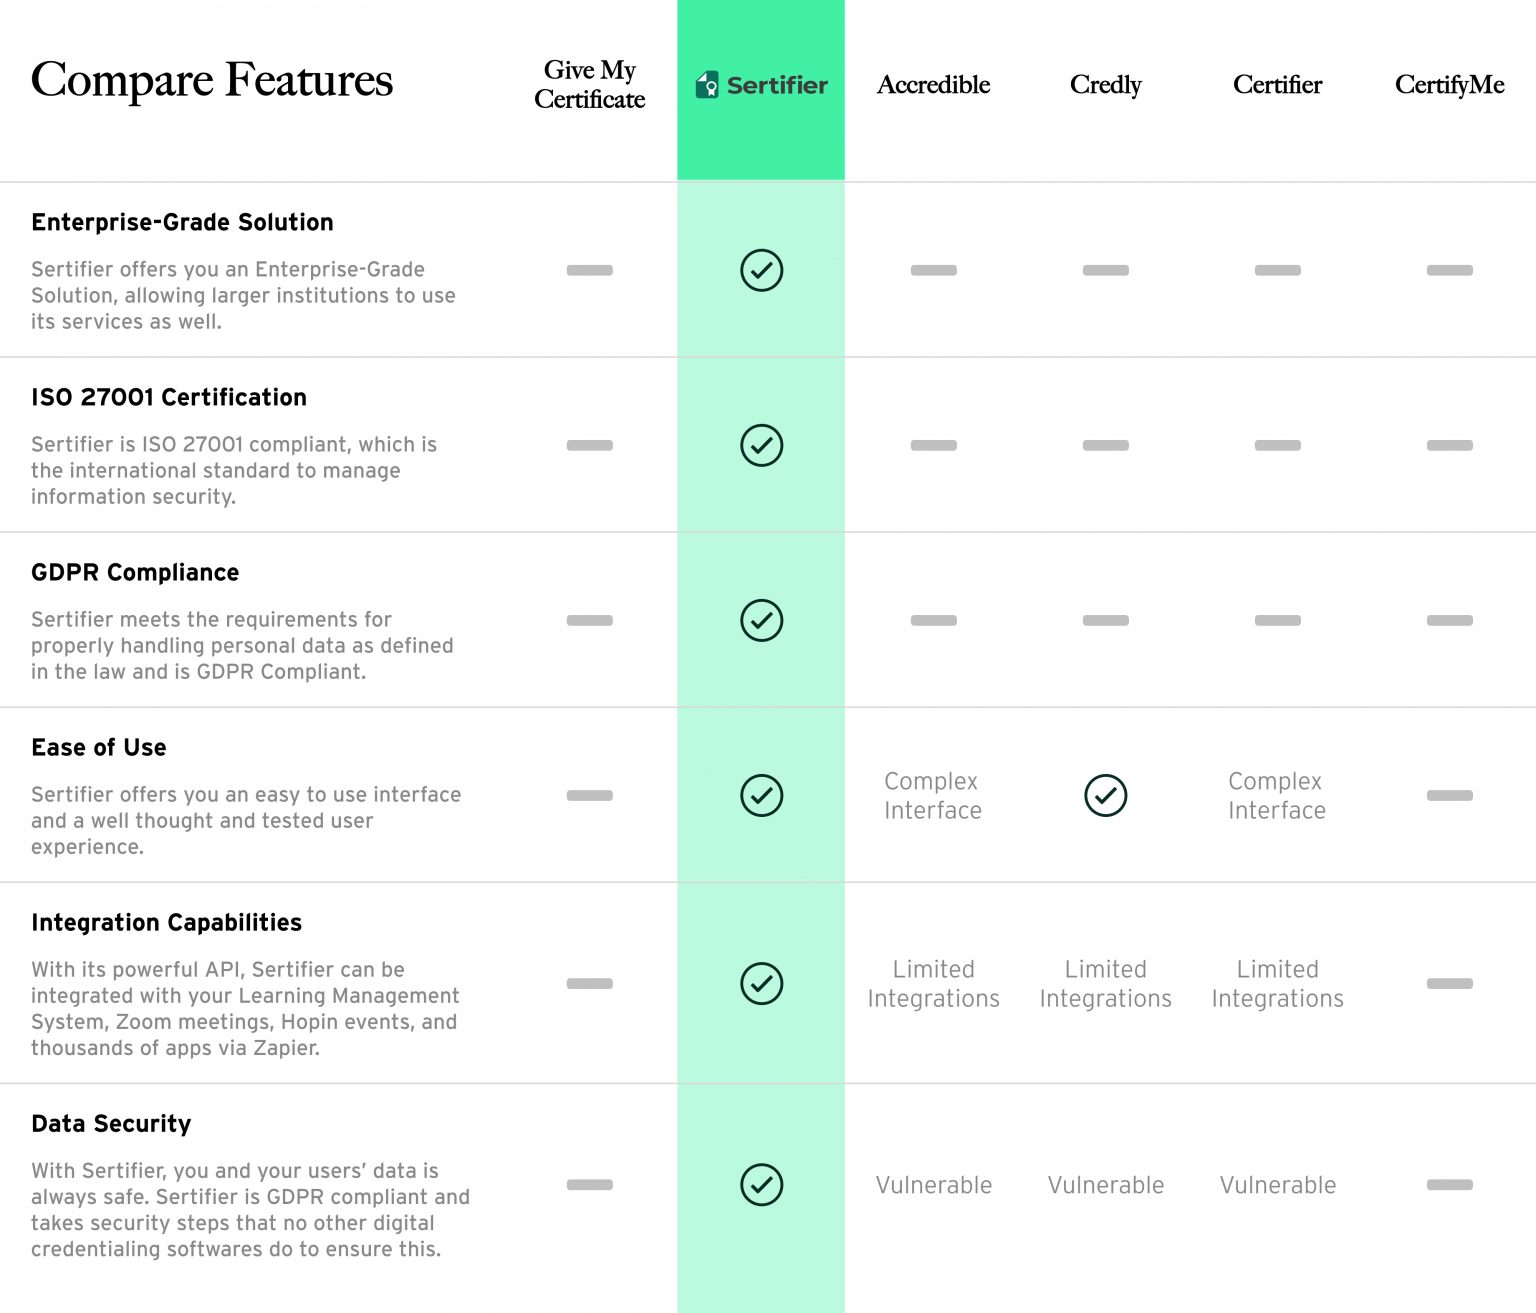Click Sertifier's Ease of Use checkmark
The image size is (1536, 1313).
[x=761, y=797]
